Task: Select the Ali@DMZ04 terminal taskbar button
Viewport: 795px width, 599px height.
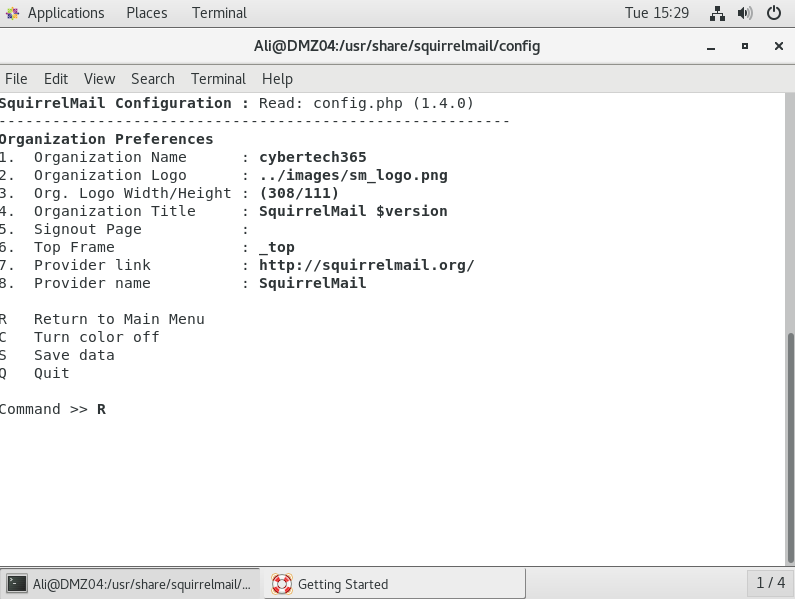Action: coord(130,584)
